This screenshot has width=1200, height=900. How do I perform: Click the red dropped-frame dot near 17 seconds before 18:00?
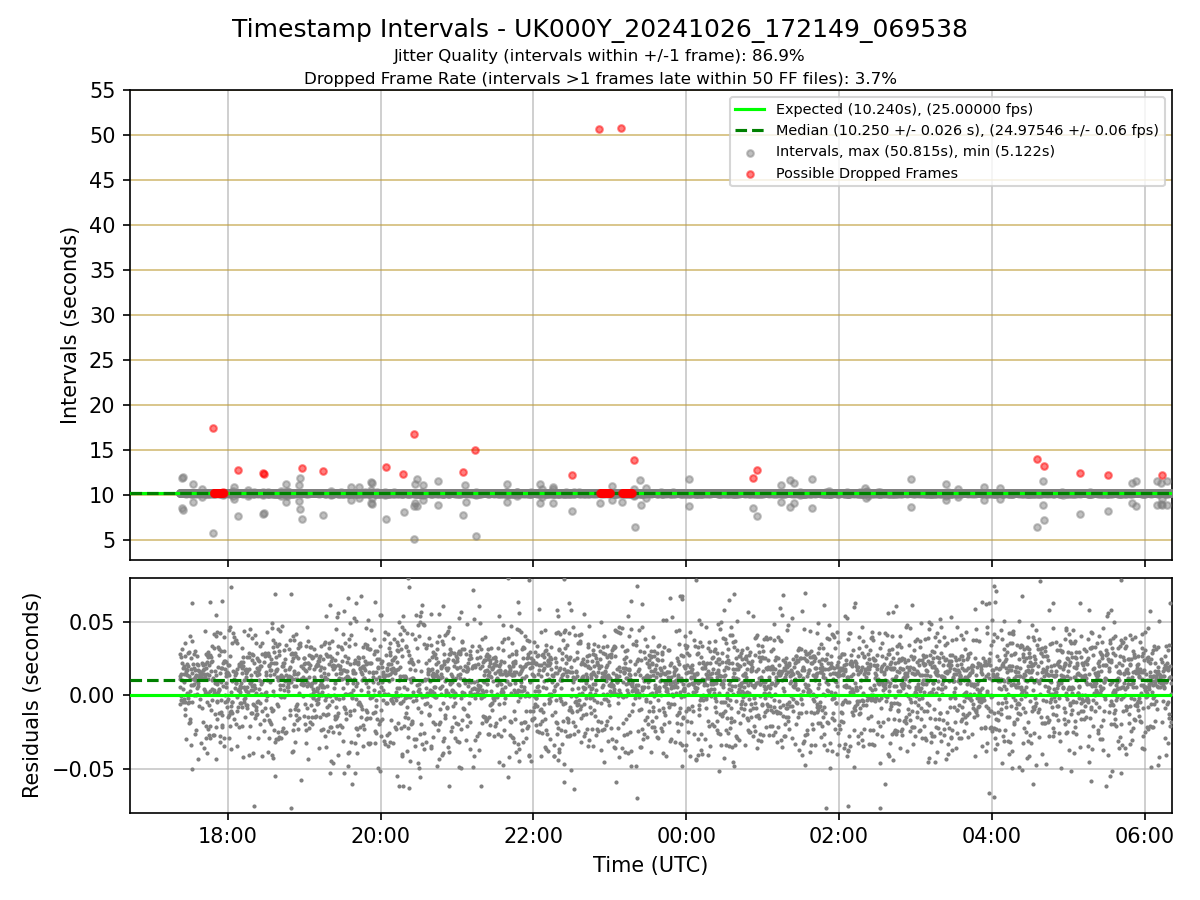coord(213,428)
